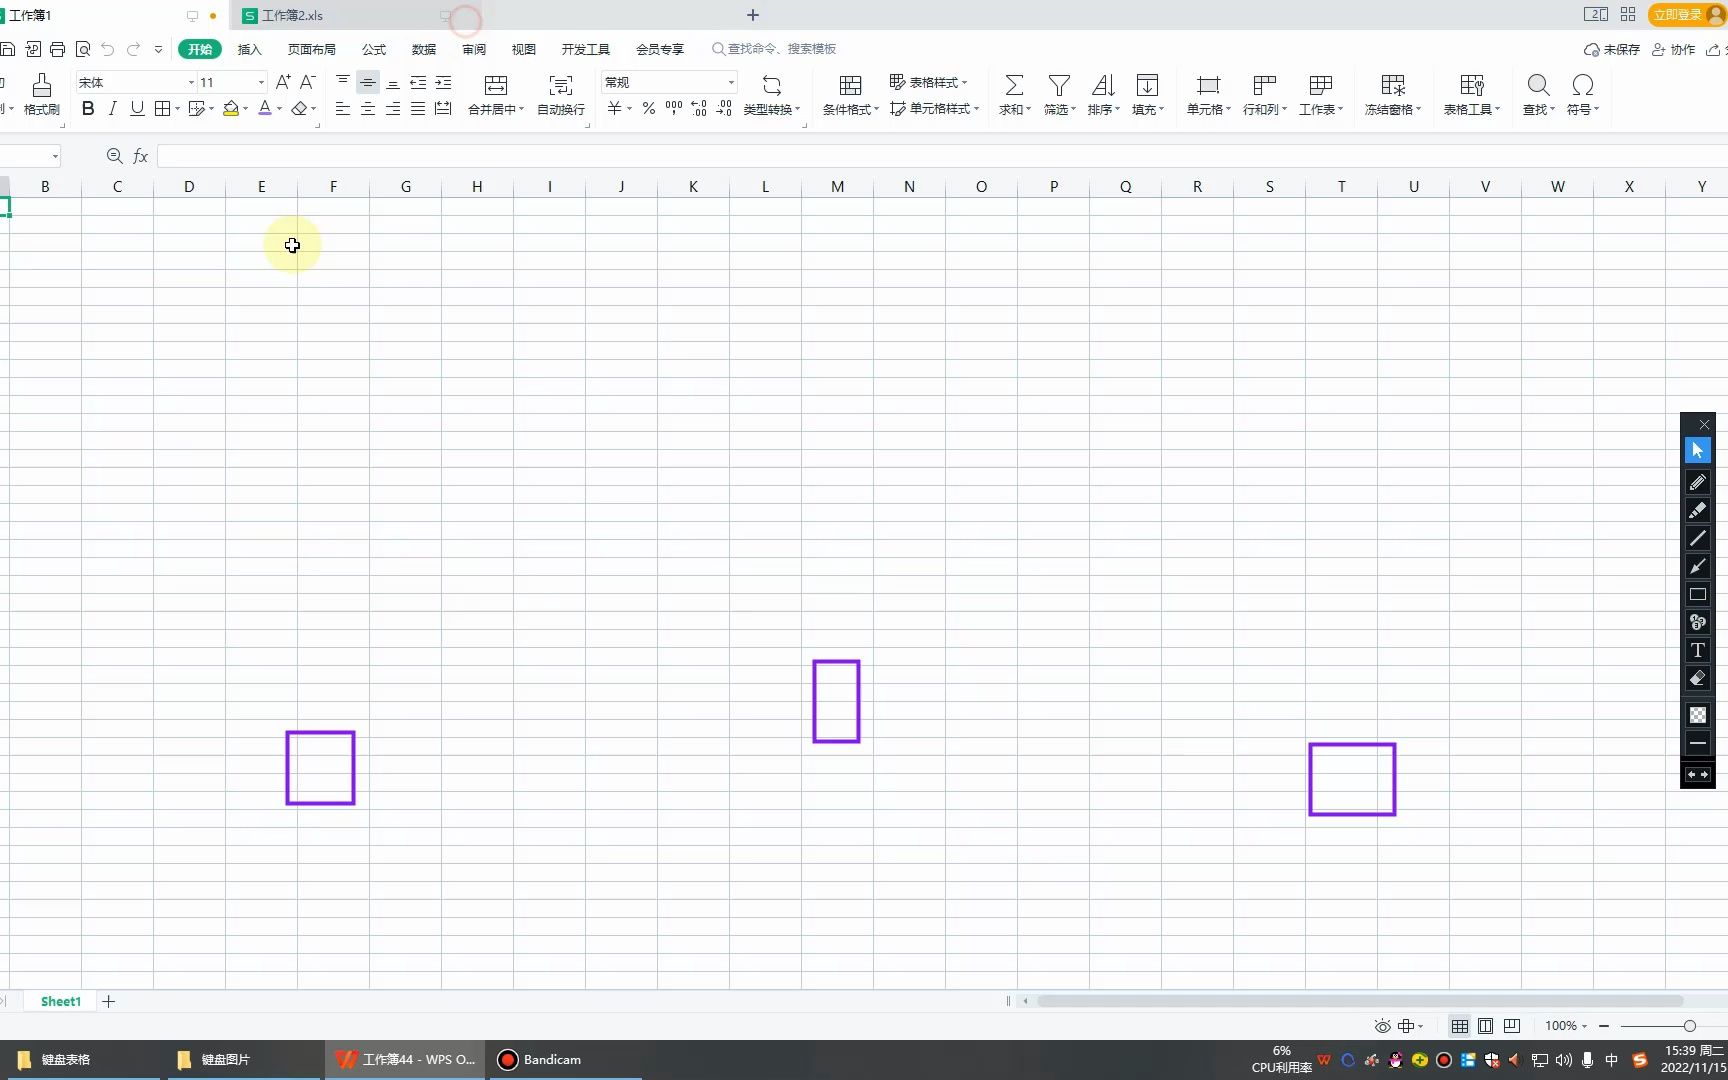Screen dimensions: 1728x1080
Task: Decrease font size with the A- icon
Action: 308,82
